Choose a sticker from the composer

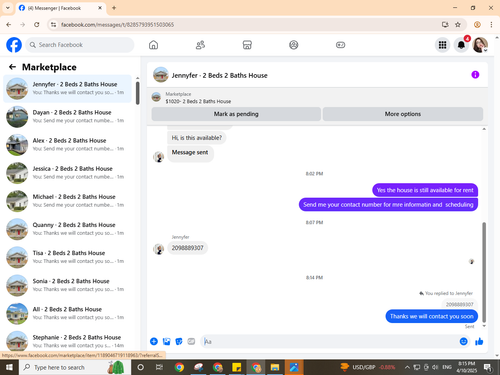tap(179, 341)
